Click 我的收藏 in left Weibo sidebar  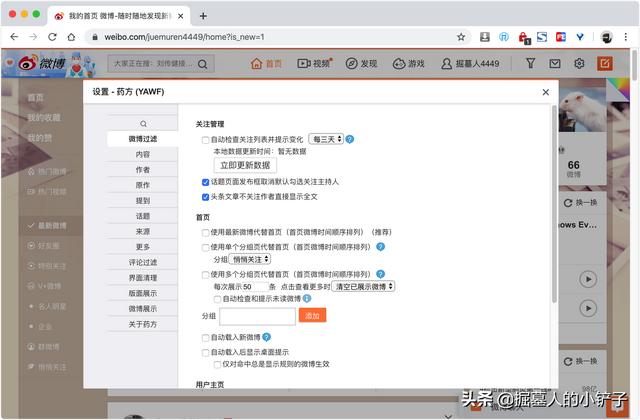click(44, 118)
